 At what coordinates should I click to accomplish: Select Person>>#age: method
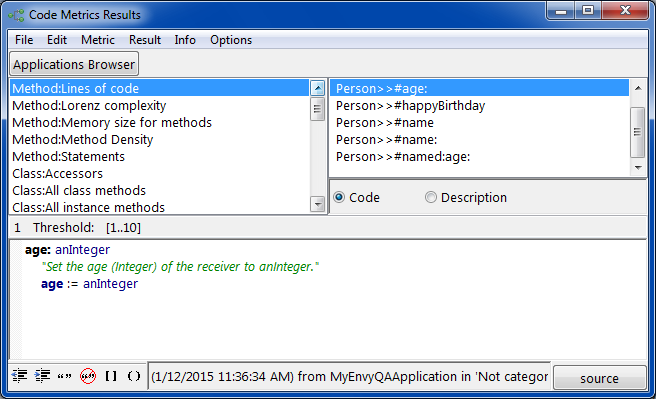479,88
